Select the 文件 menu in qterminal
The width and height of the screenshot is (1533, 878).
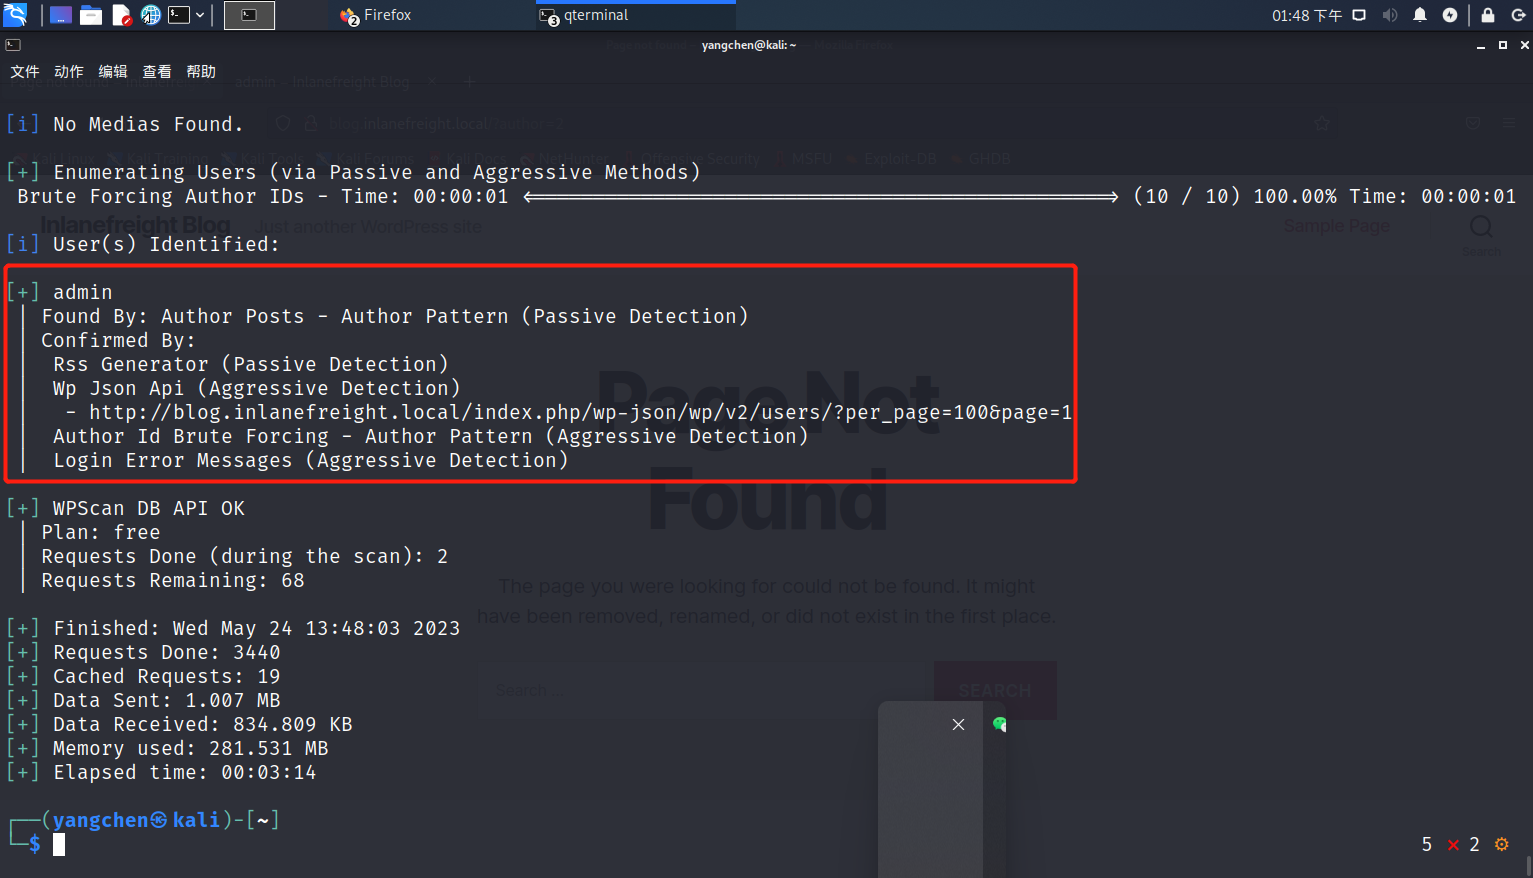coord(25,71)
